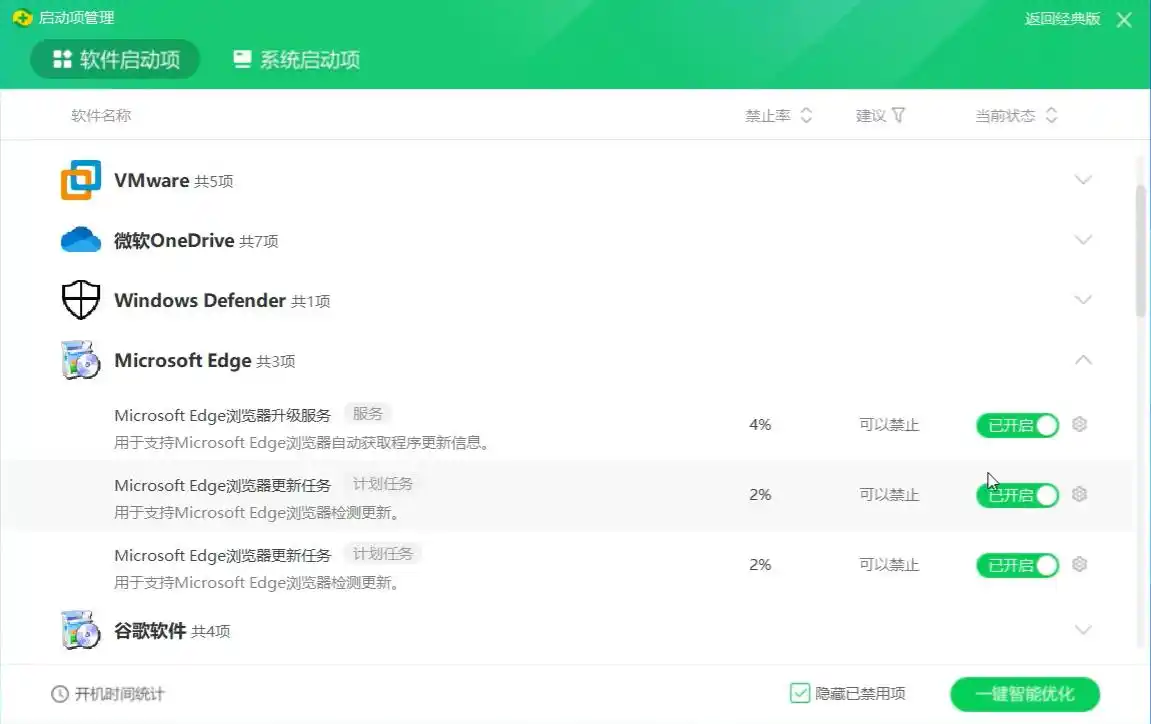Turn off the first Edge浏览器更新任务 toggle
This screenshot has height=724, width=1151.
(x=1017, y=494)
